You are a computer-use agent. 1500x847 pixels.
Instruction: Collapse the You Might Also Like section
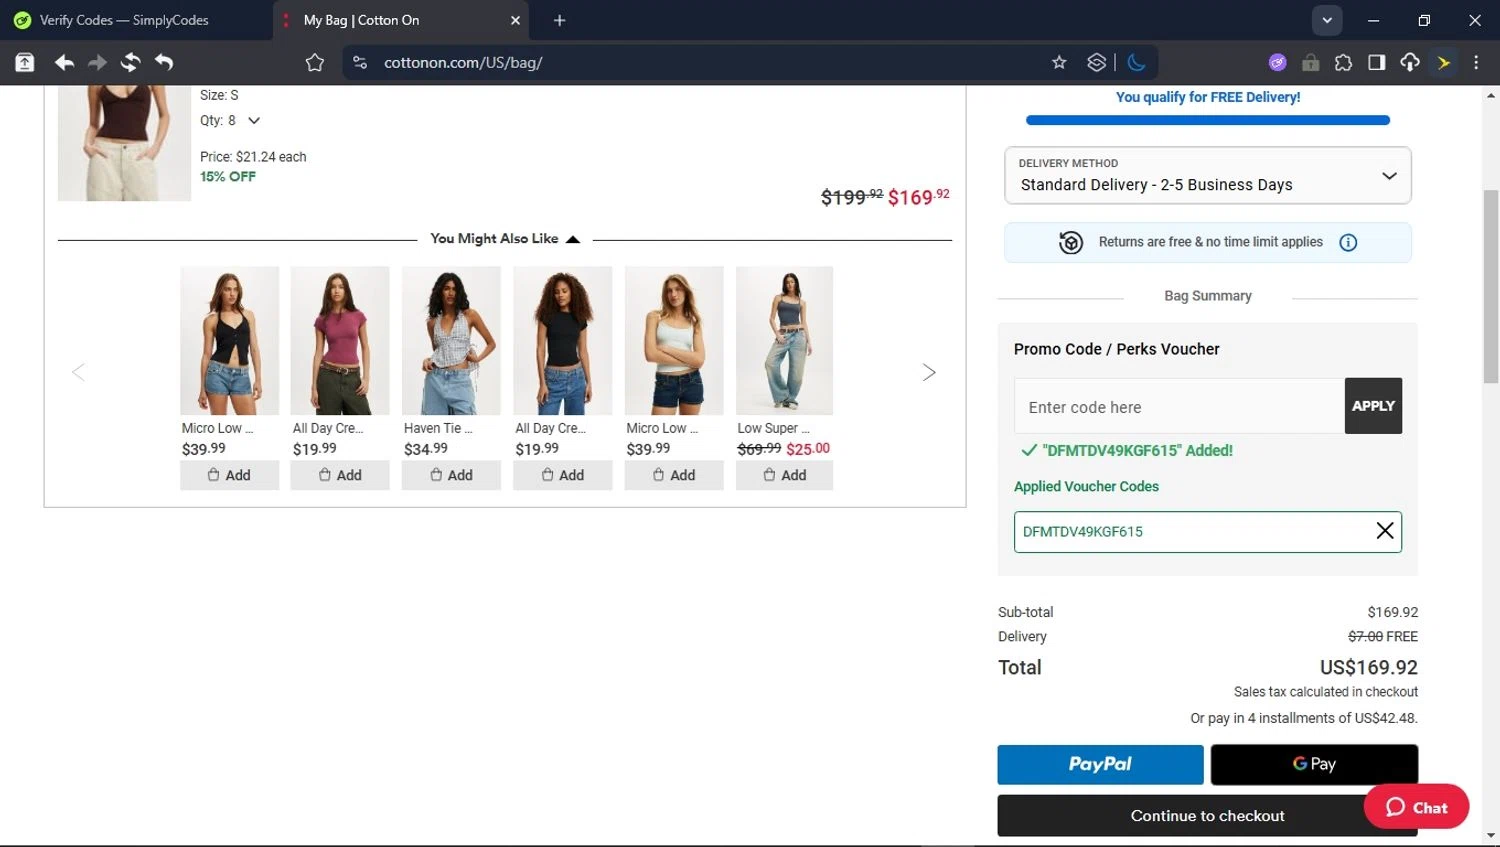pyautogui.click(x=505, y=239)
